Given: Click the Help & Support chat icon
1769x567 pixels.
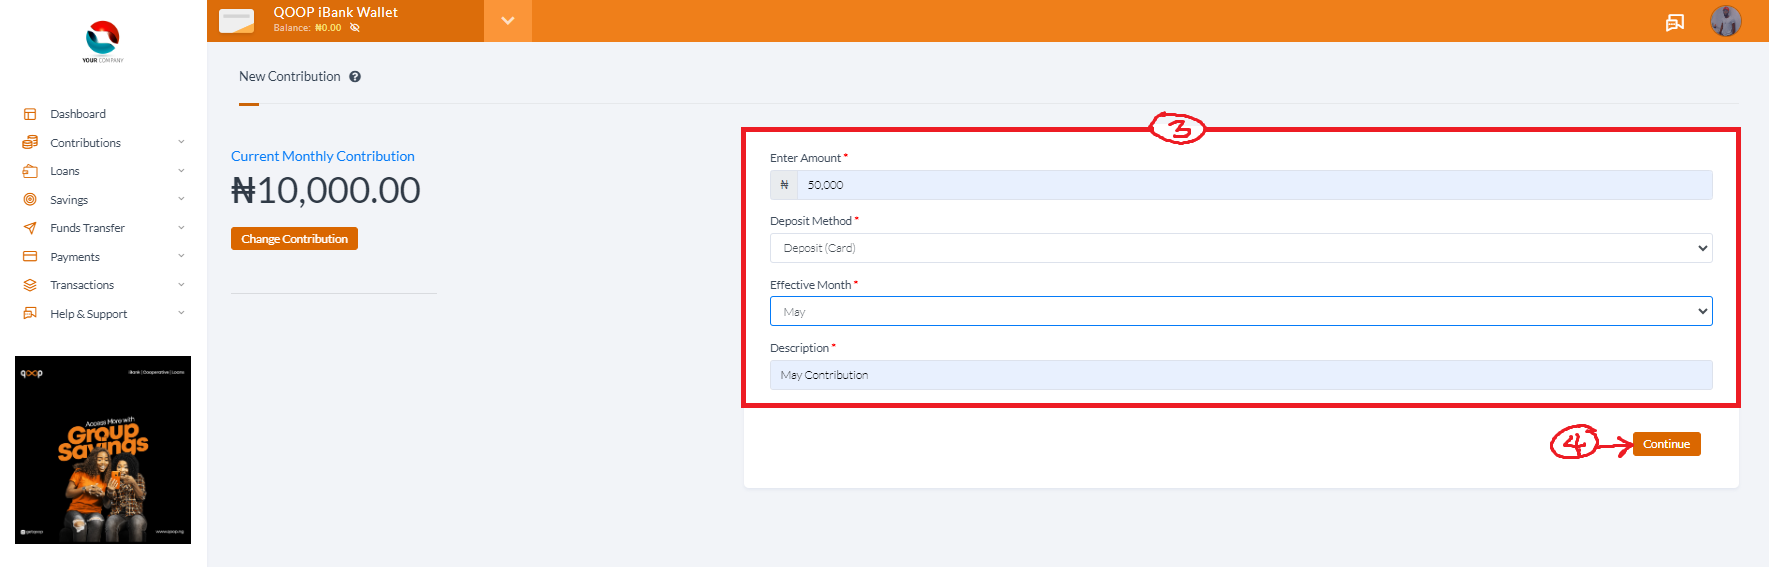Looking at the screenshot, I should coord(30,314).
